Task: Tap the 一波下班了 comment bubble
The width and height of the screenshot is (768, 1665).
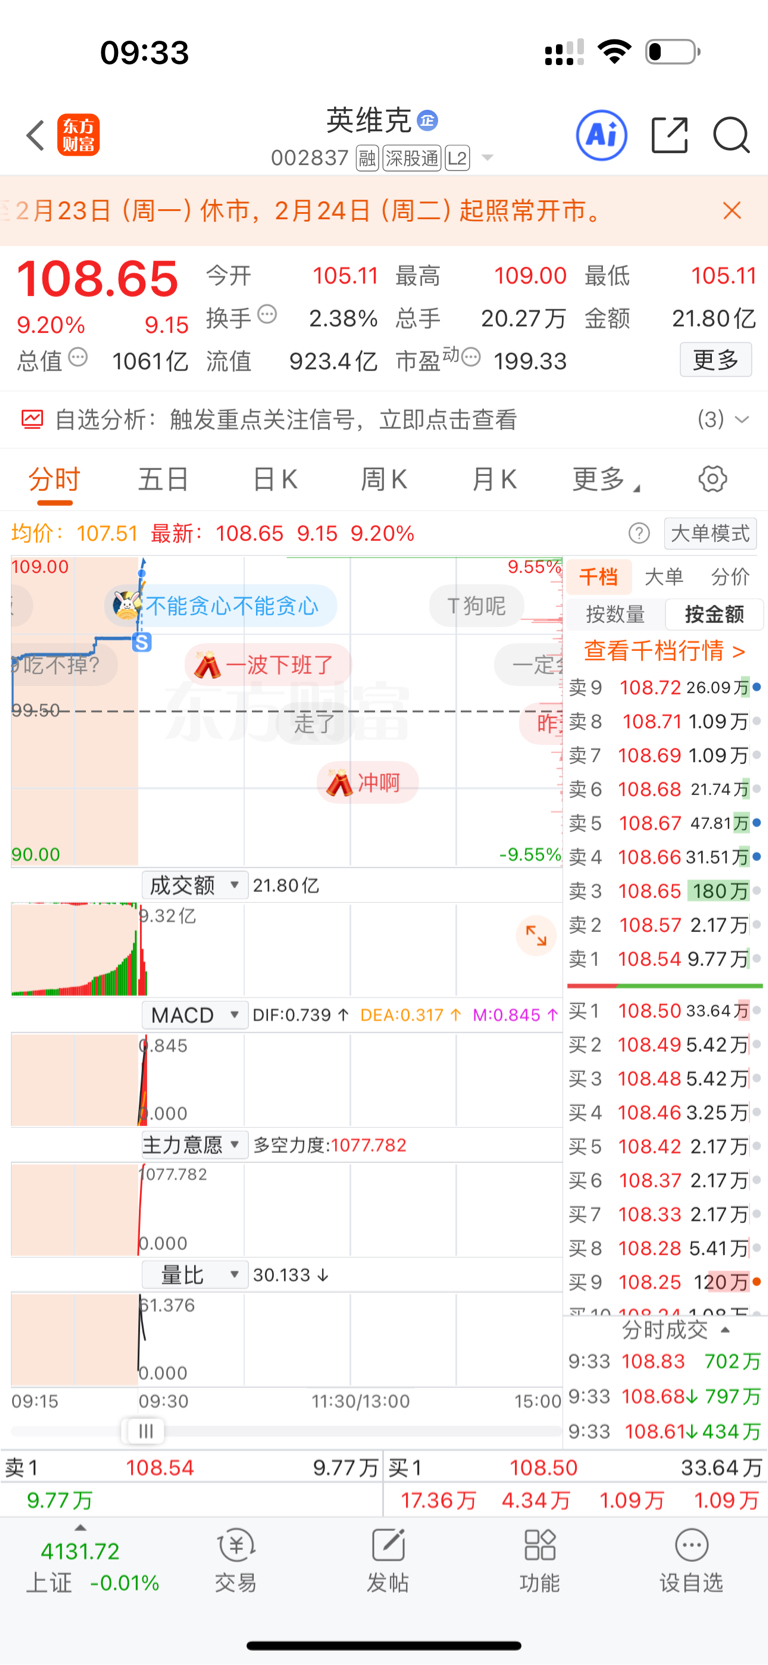Action: (x=269, y=665)
